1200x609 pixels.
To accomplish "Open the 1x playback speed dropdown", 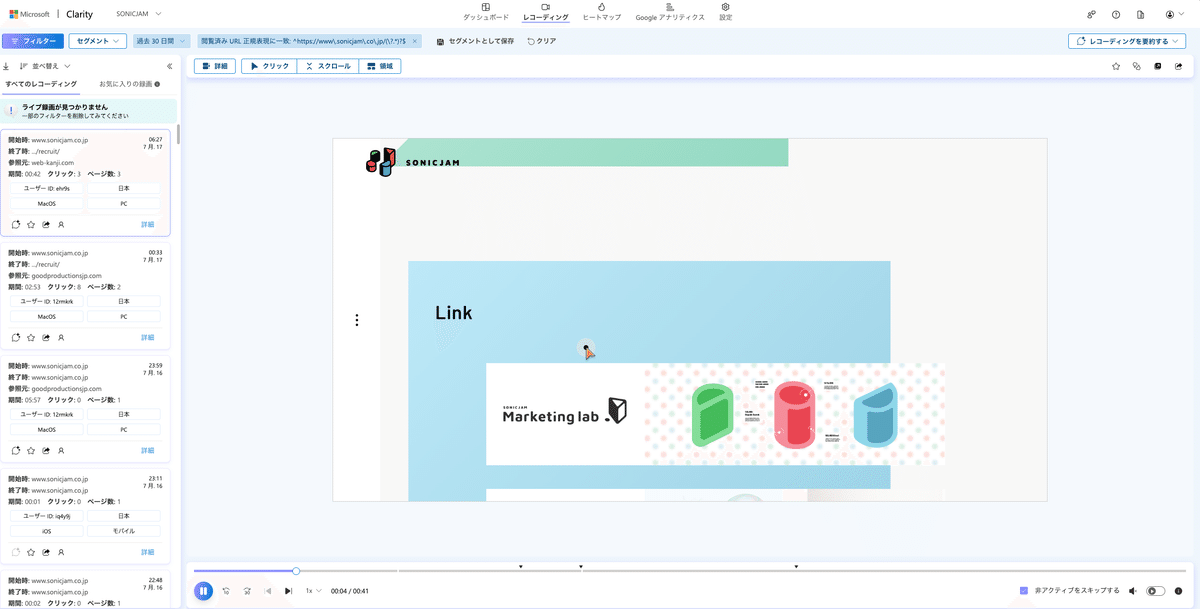I will pyautogui.click(x=313, y=591).
